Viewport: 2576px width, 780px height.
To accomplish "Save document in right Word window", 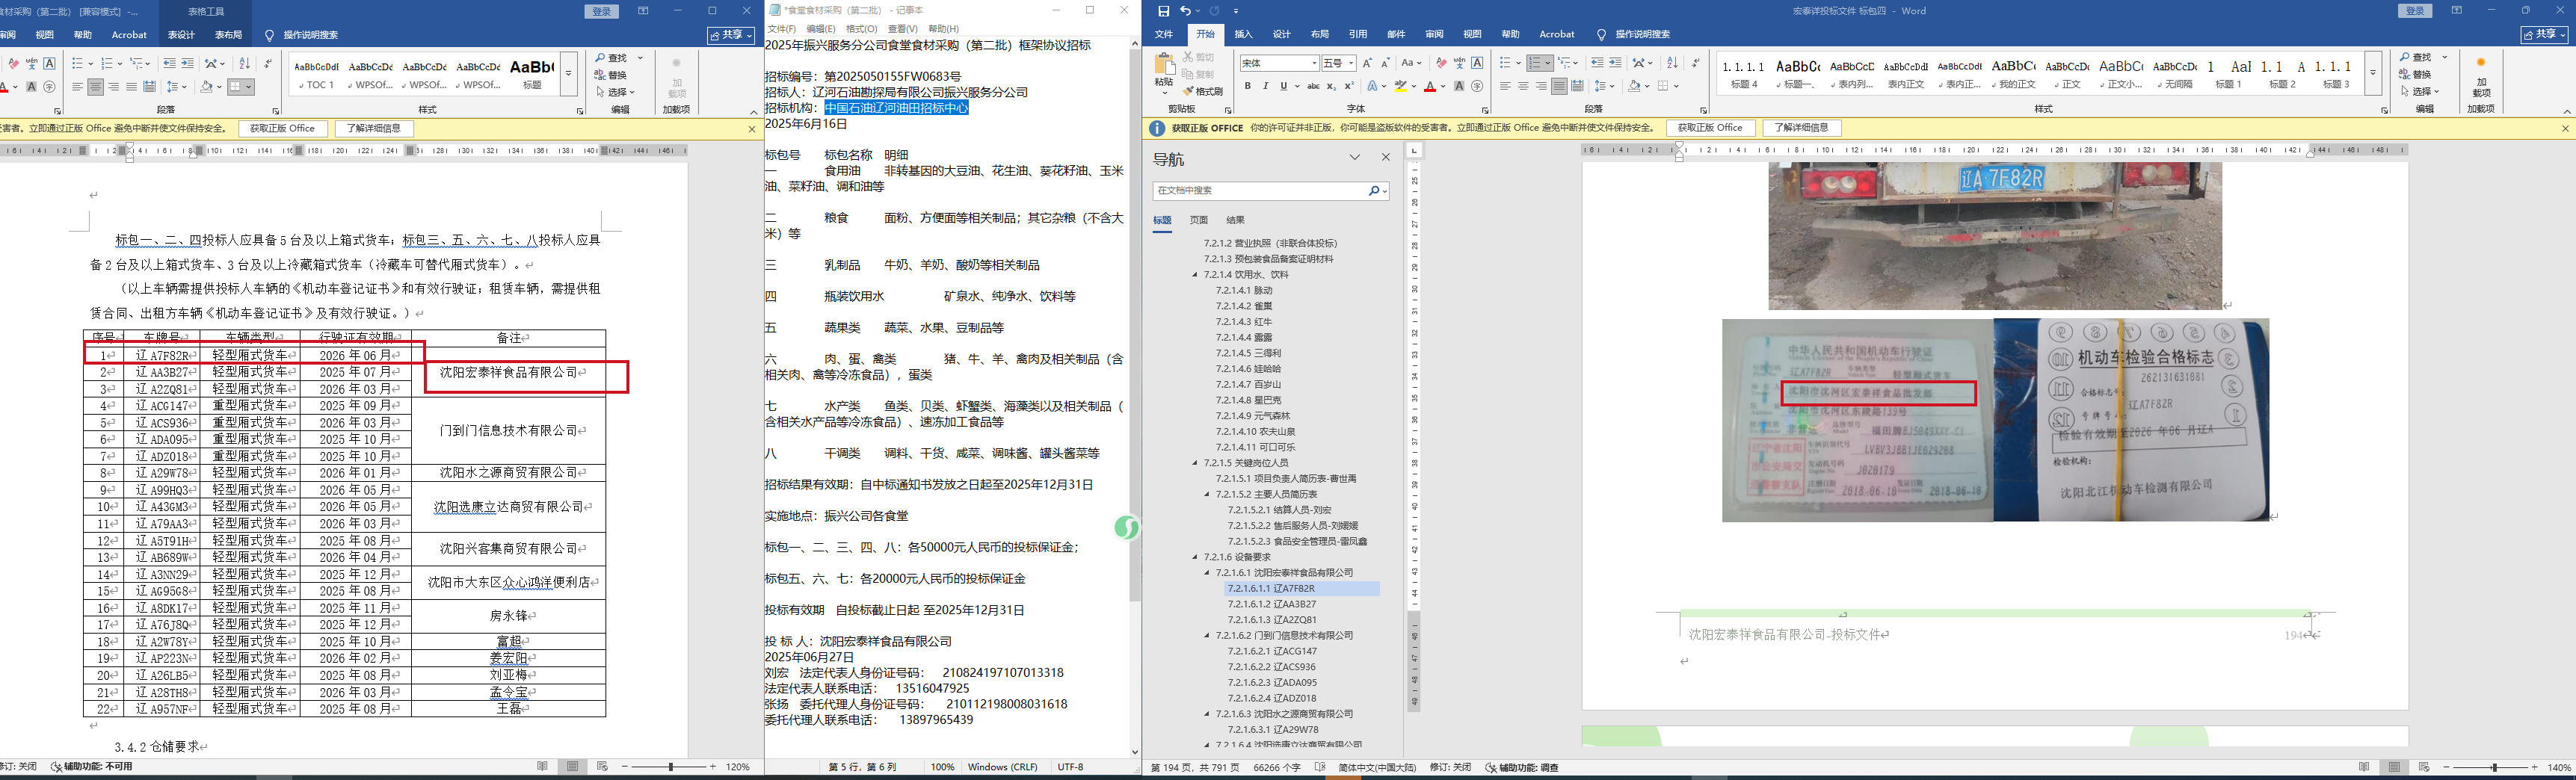I will click(x=1163, y=11).
